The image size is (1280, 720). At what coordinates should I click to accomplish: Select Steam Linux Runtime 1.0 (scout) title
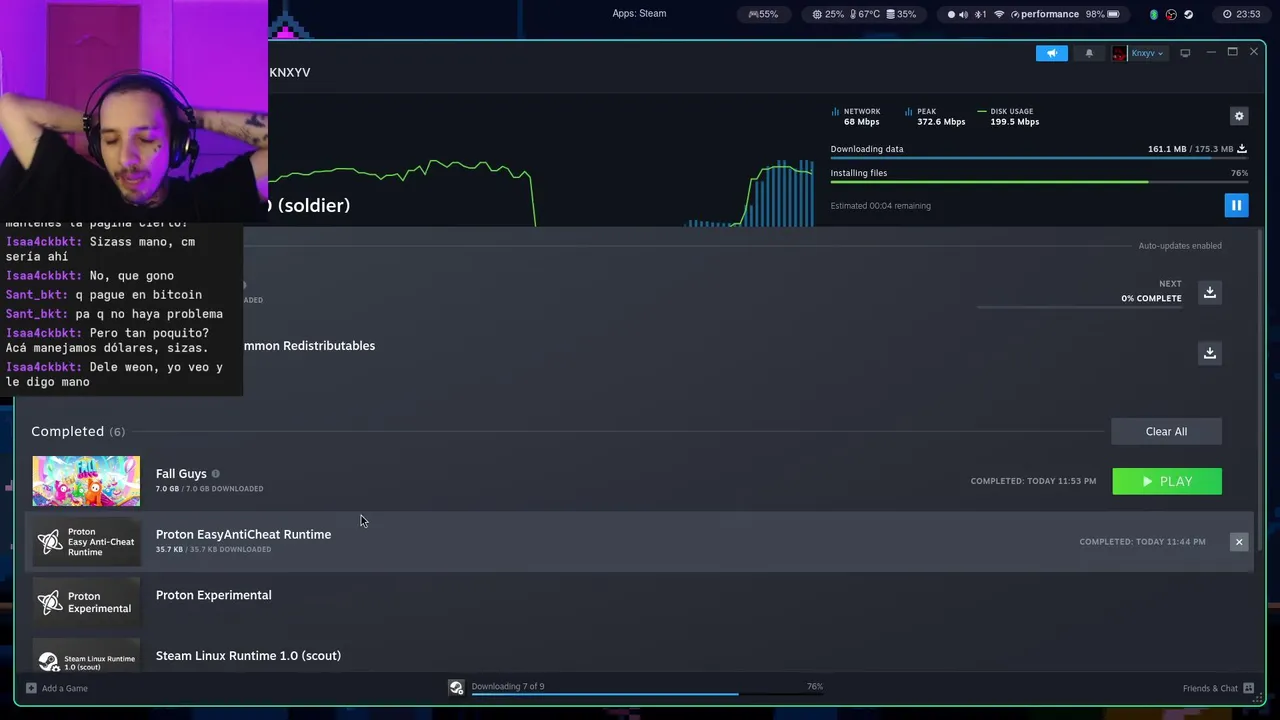[x=248, y=656]
